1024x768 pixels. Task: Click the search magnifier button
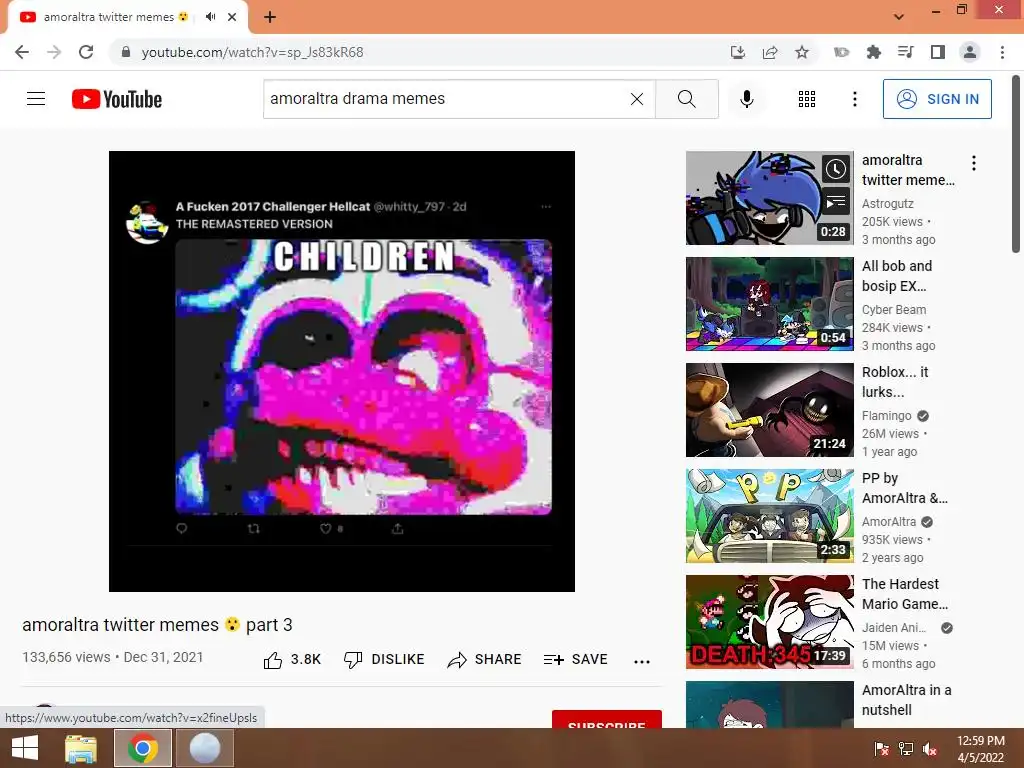click(686, 99)
